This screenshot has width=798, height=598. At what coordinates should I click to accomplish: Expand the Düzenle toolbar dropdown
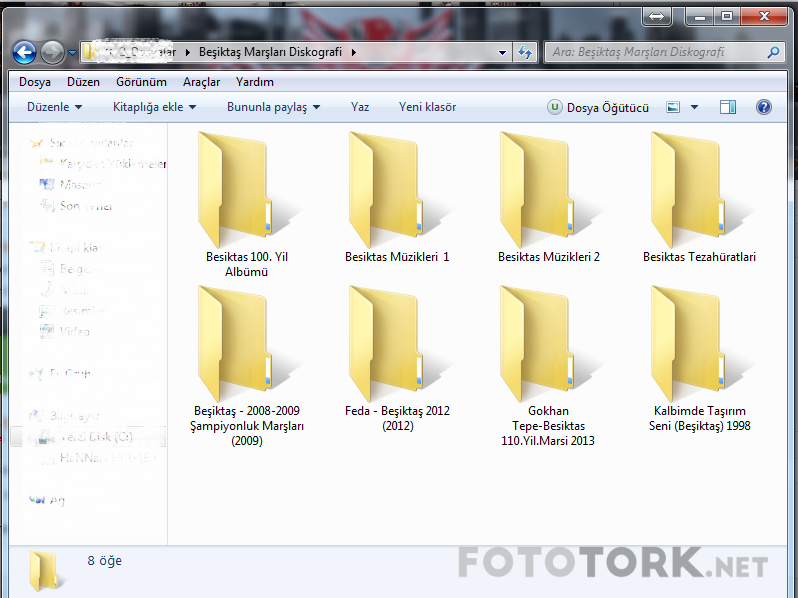coord(54,107)
